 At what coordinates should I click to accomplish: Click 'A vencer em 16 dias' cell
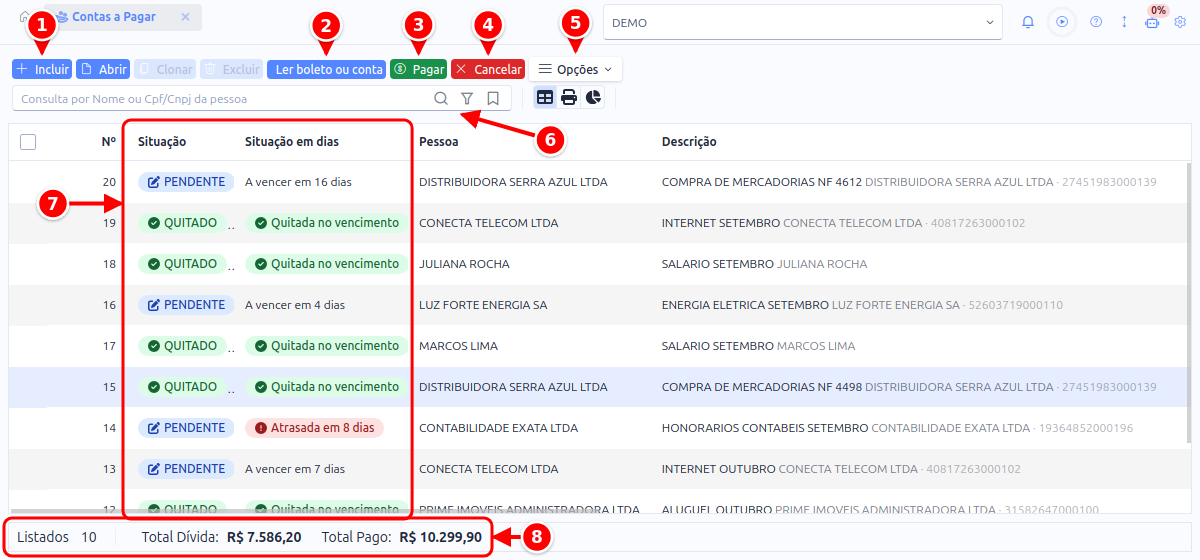point(298,182)
